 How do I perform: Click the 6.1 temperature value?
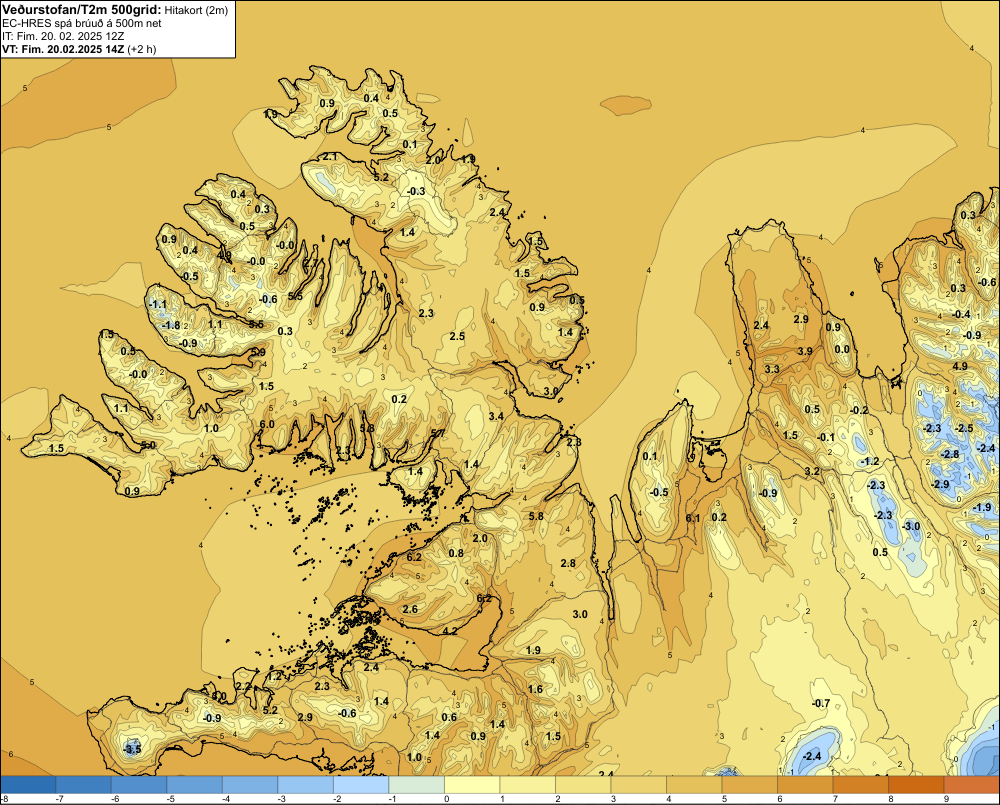693,518
